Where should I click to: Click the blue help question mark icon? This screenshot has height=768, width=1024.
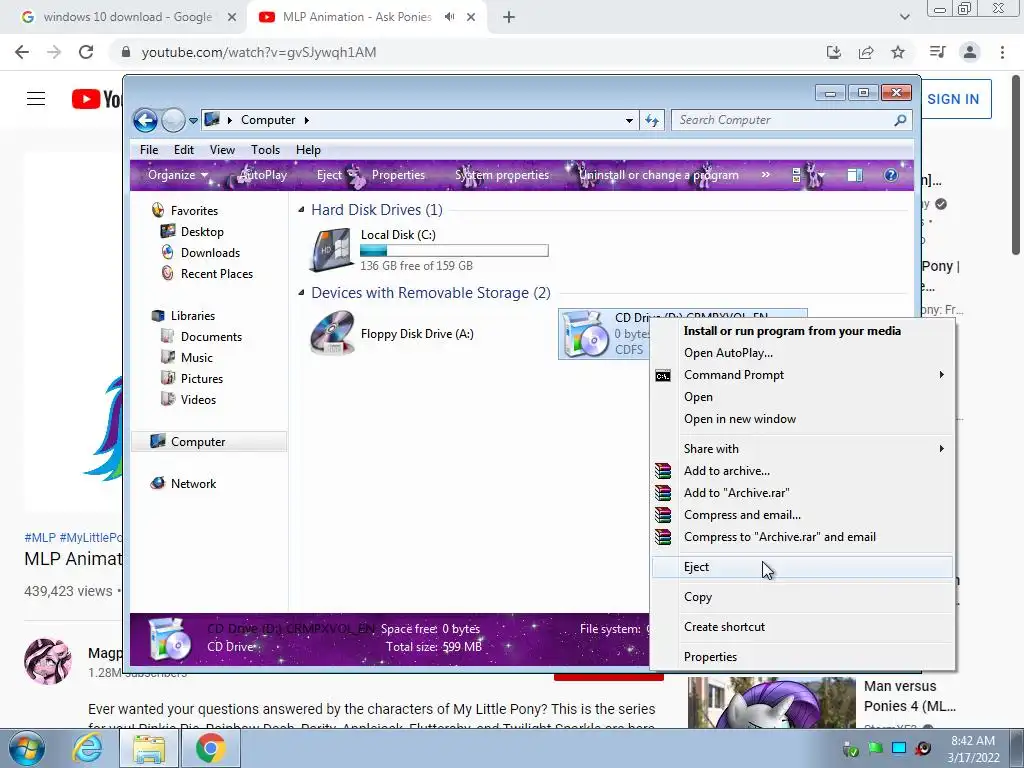coord(891,175)
